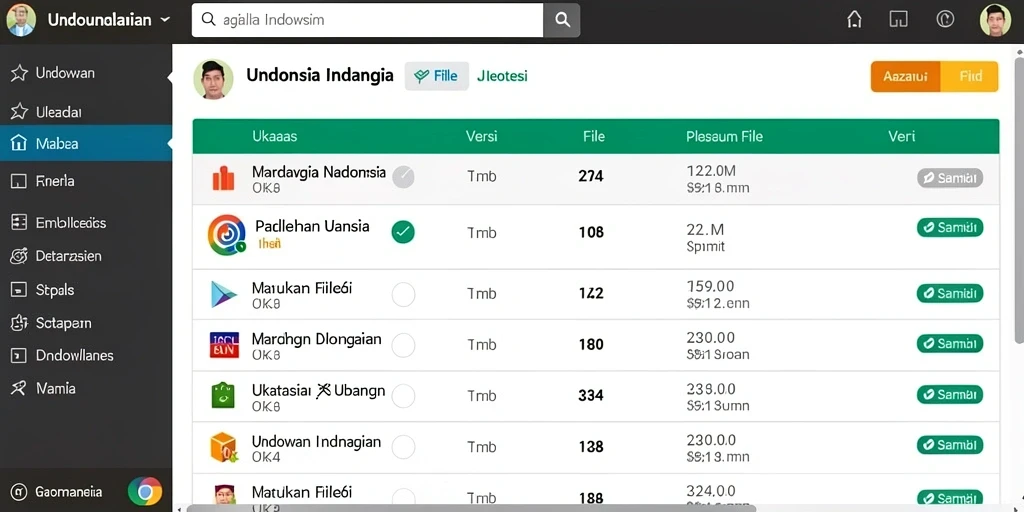Click the profile picture beside Undonsia Indangia

pos(214,79)
